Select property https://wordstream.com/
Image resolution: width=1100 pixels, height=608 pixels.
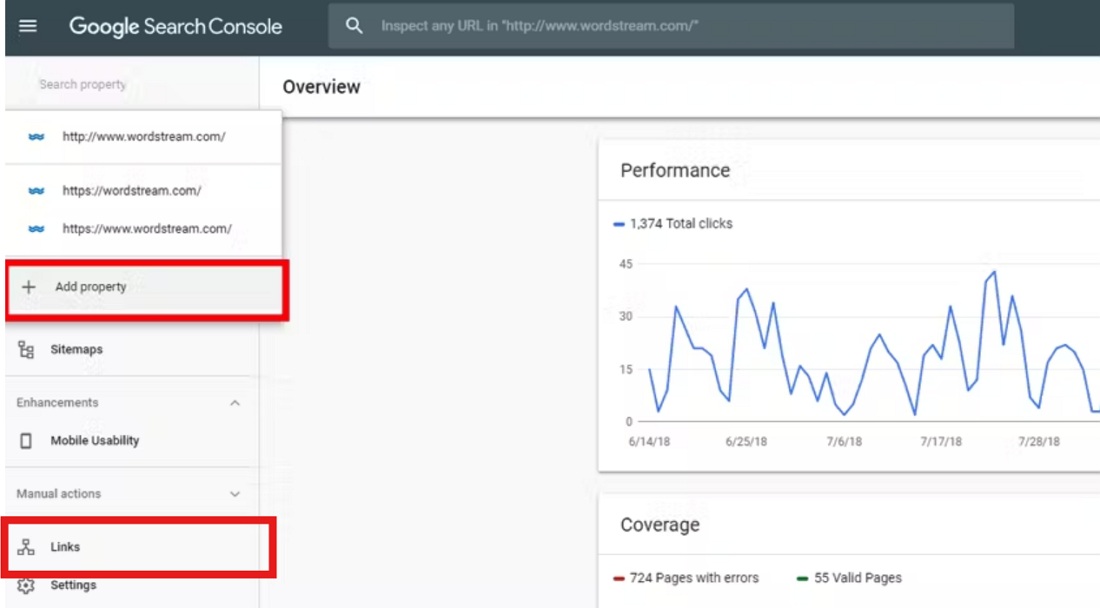[x=144, y=191]
